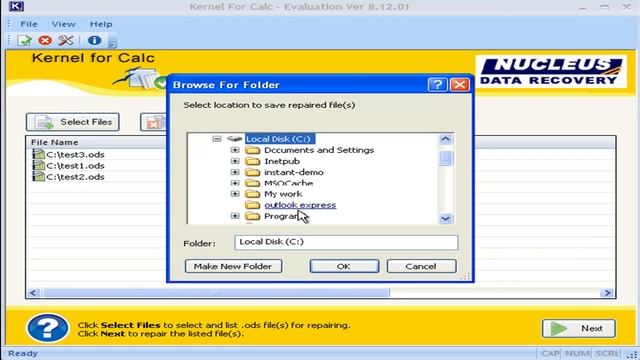Click the test1.ods spreadsheet file icon
This screenshot has height=360, width=640.
click(x=38, y=165)
